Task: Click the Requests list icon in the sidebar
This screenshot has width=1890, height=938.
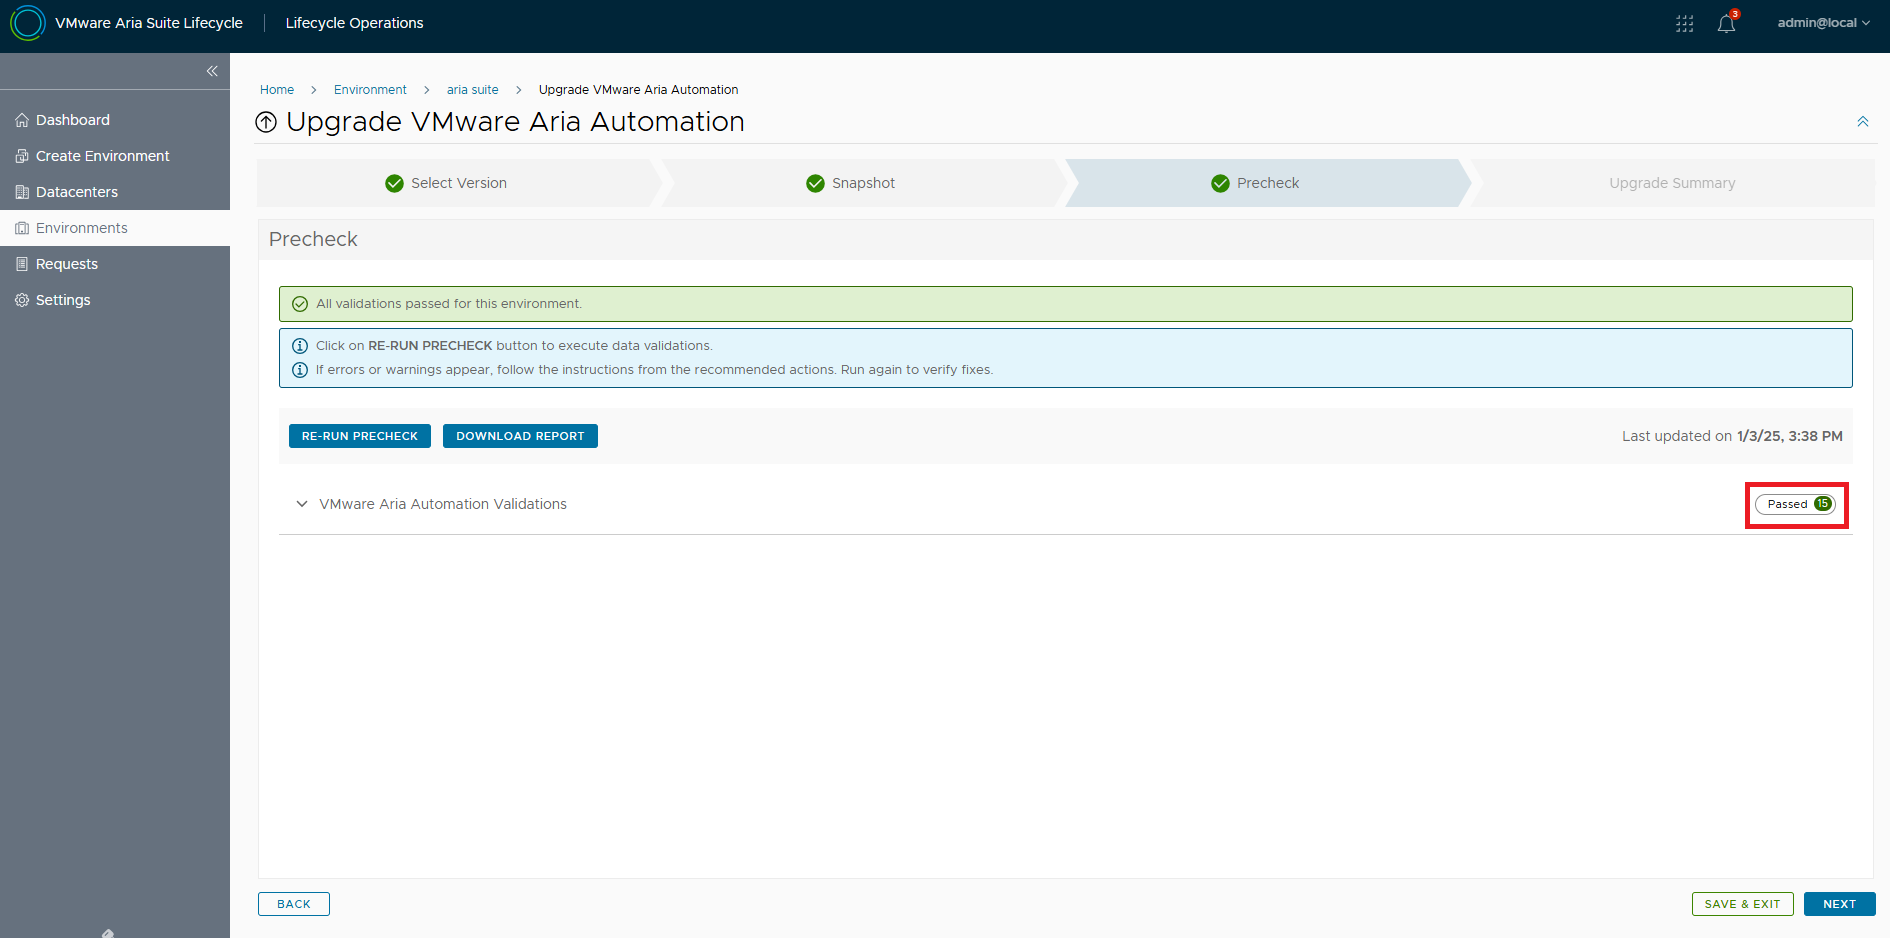Action: 22,264
